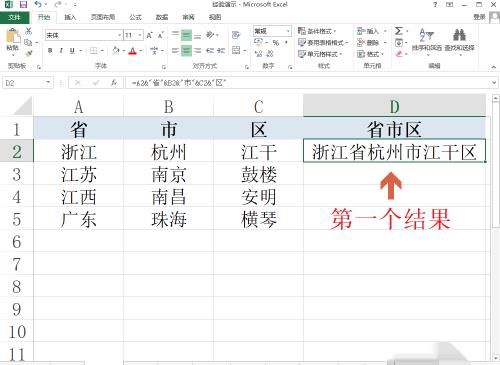This screenshot has height=365, width=500.
Task: Click the Percent Style icon
Action: (x=276, y=43)
